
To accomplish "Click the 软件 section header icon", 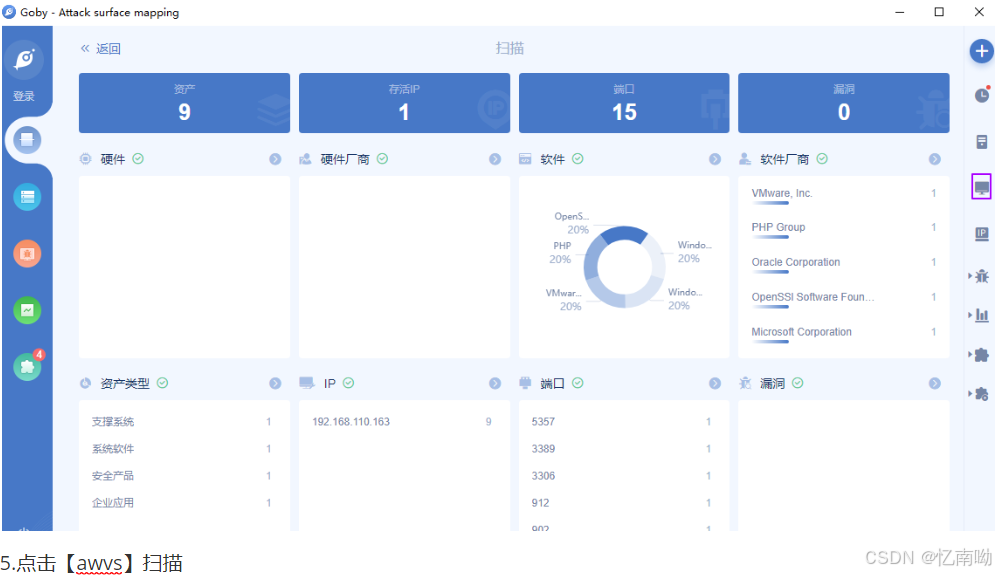I will pos(525,159).
